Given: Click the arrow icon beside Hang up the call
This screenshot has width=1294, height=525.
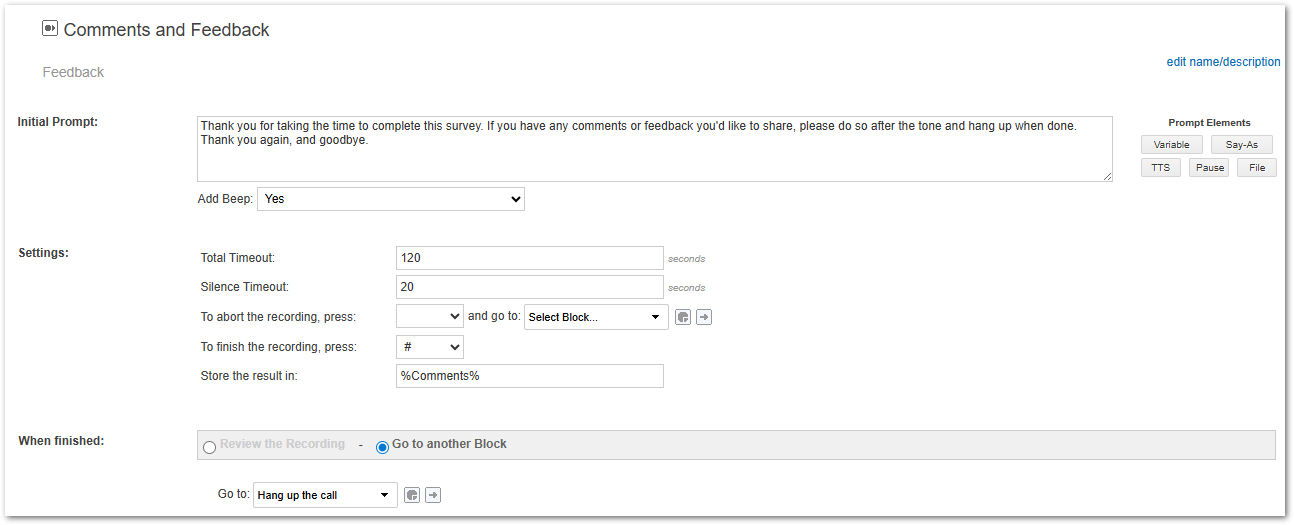Looking at the screenshot, I should [433, 495].
